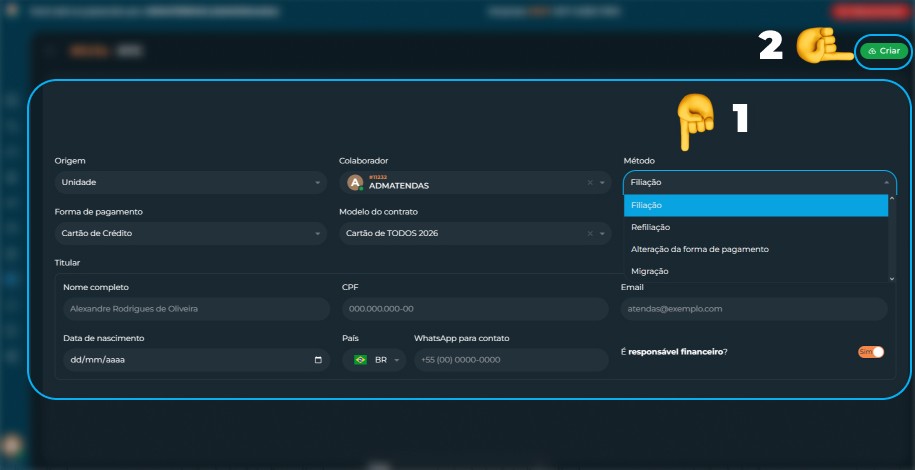
Task: Toggle the responsável financeiro Sim switch
Action: click(x=871, y=352)
